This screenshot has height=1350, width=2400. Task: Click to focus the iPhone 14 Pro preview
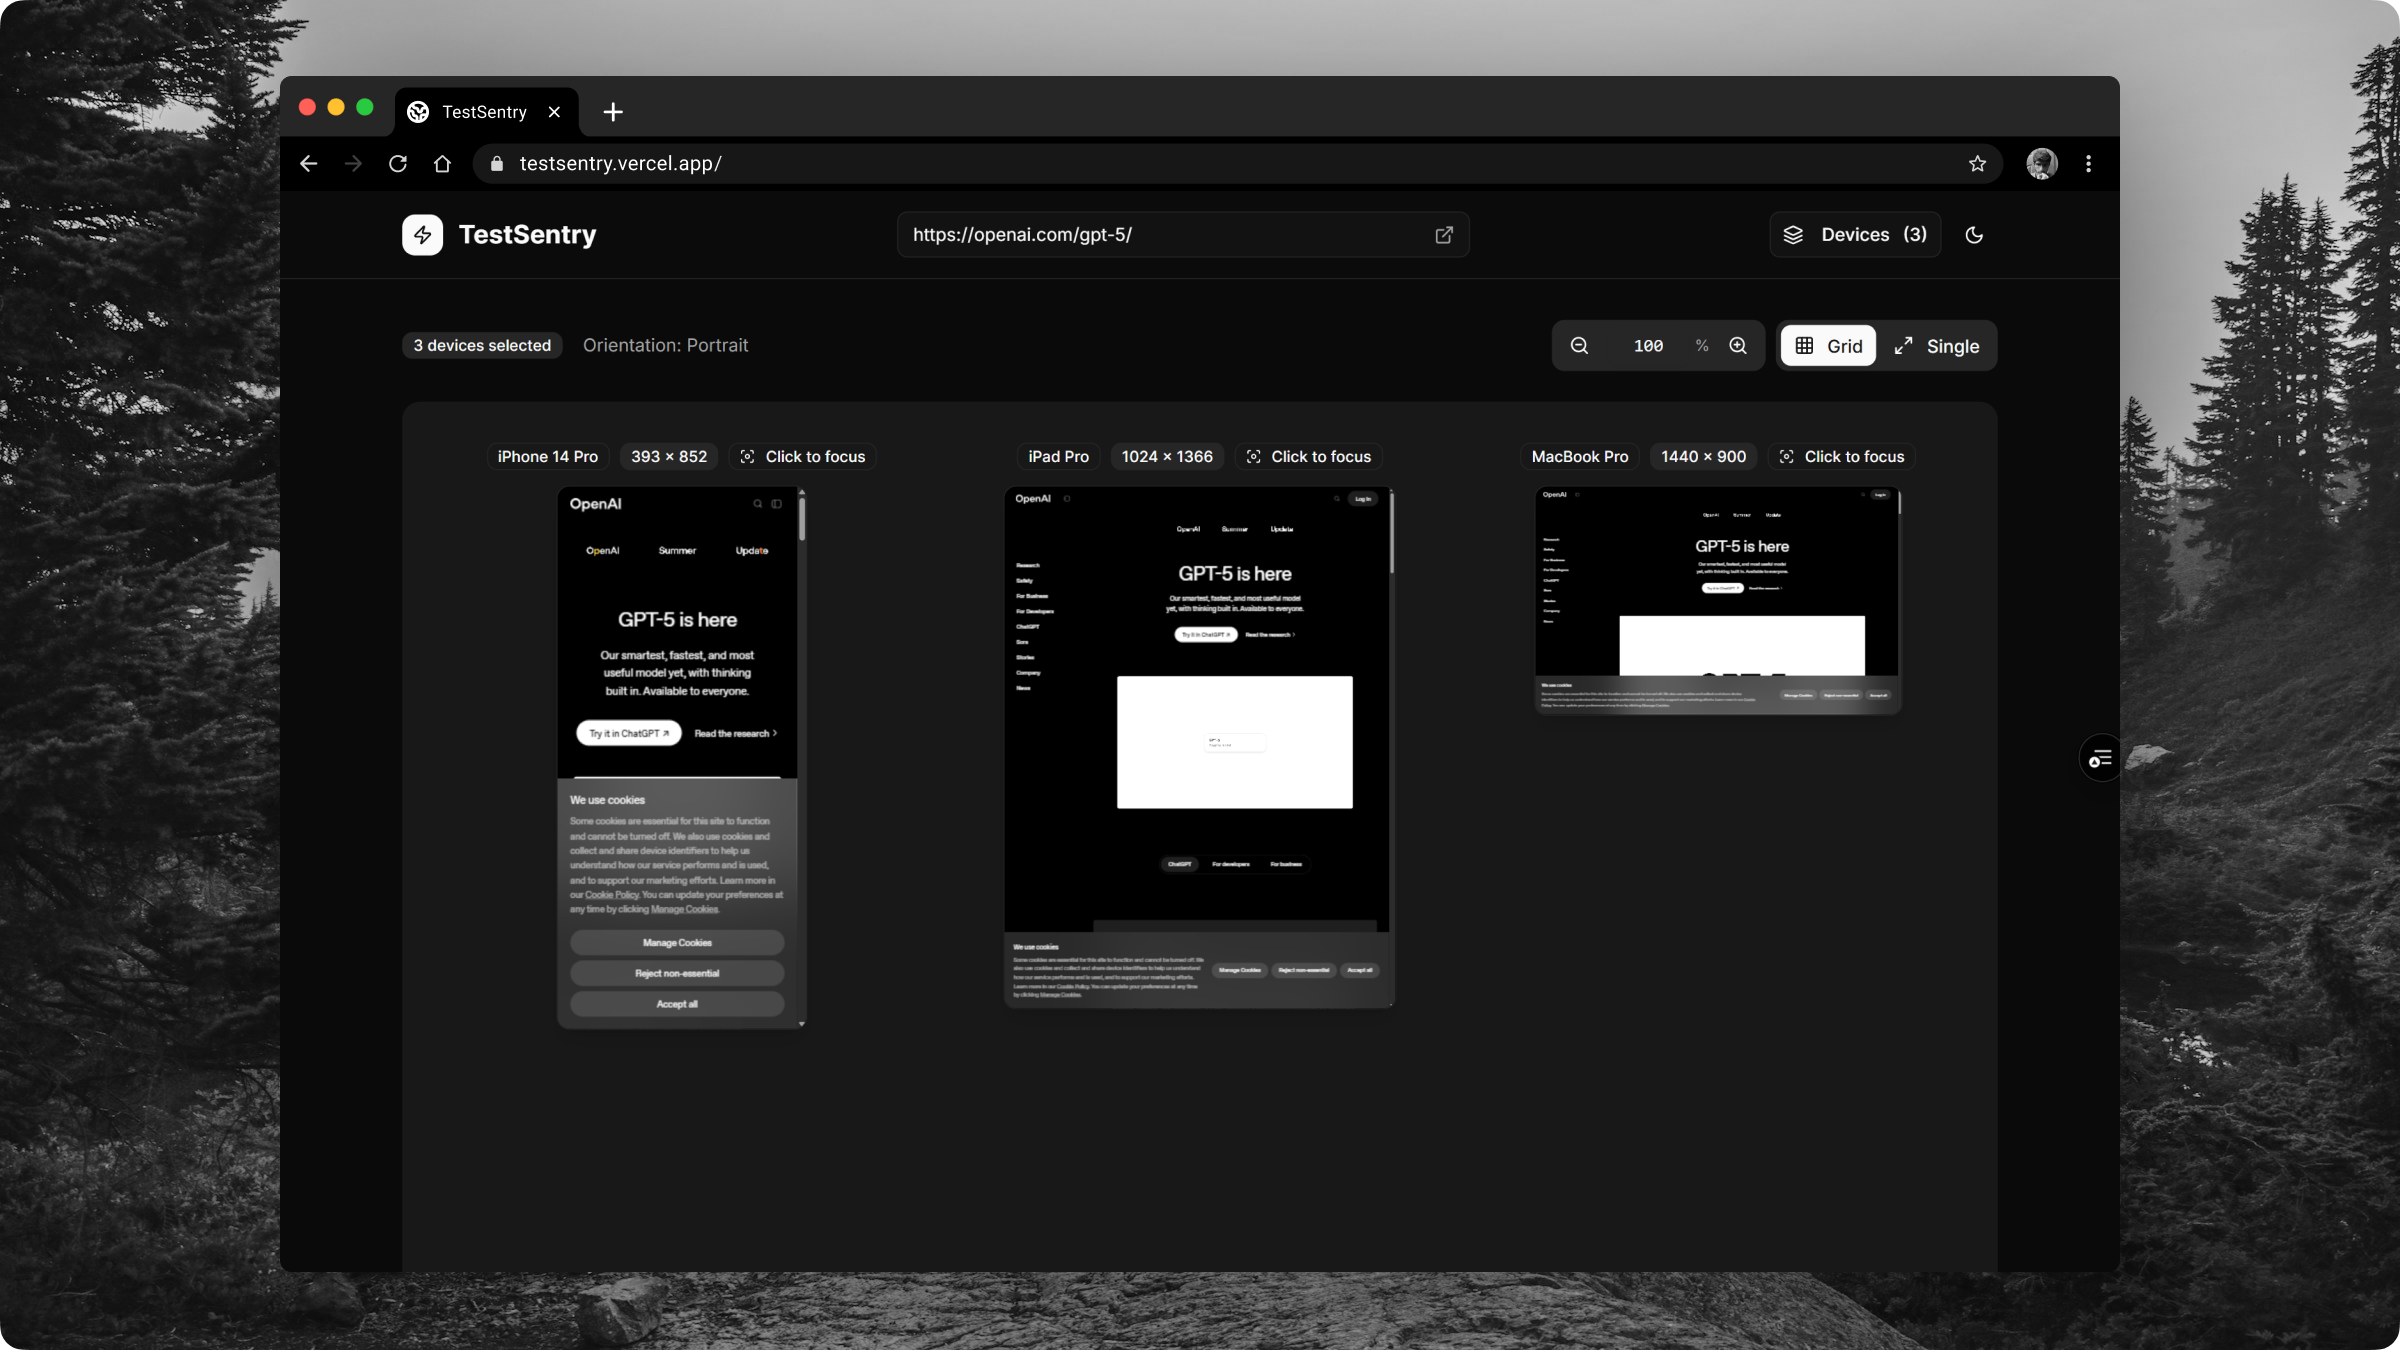[x=802, y=457]
